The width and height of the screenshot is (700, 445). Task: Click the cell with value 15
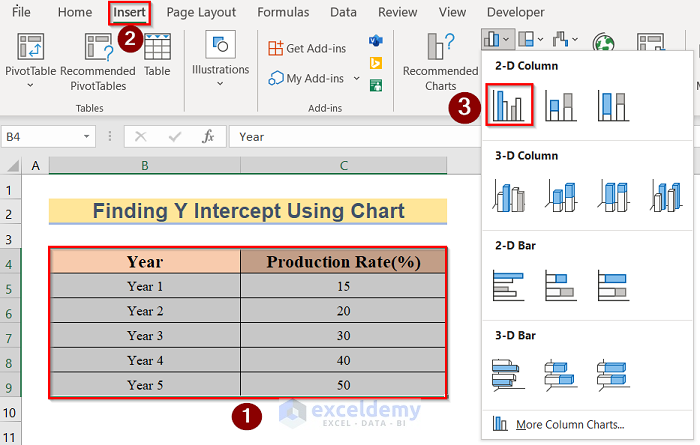[343, 286]
